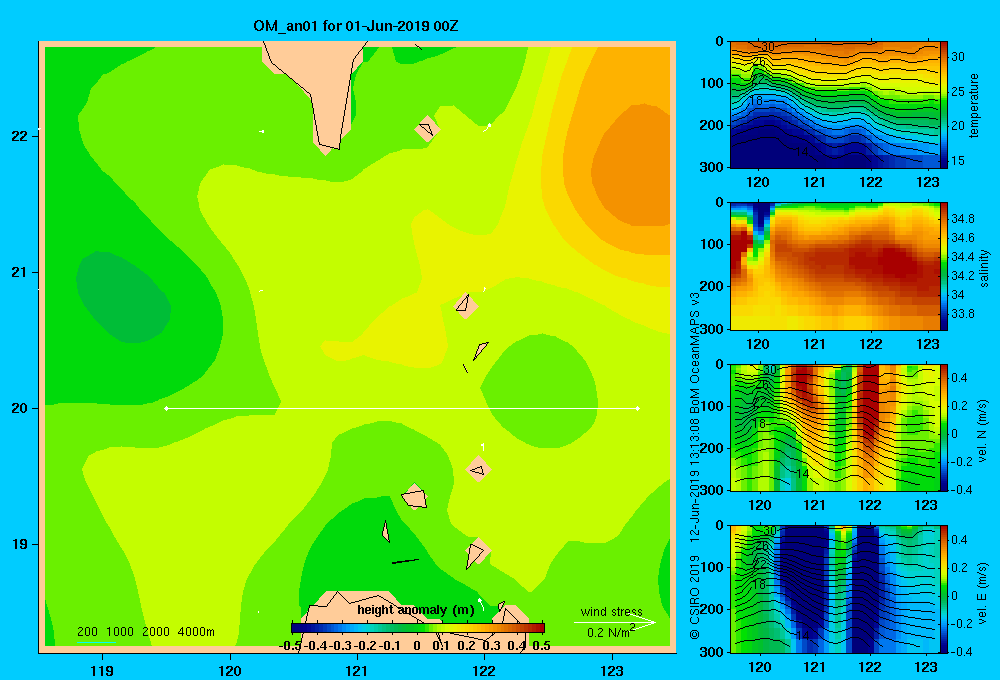1000x680 pixels.
Task: Click the 'wind stress' label
Action: 612,611
